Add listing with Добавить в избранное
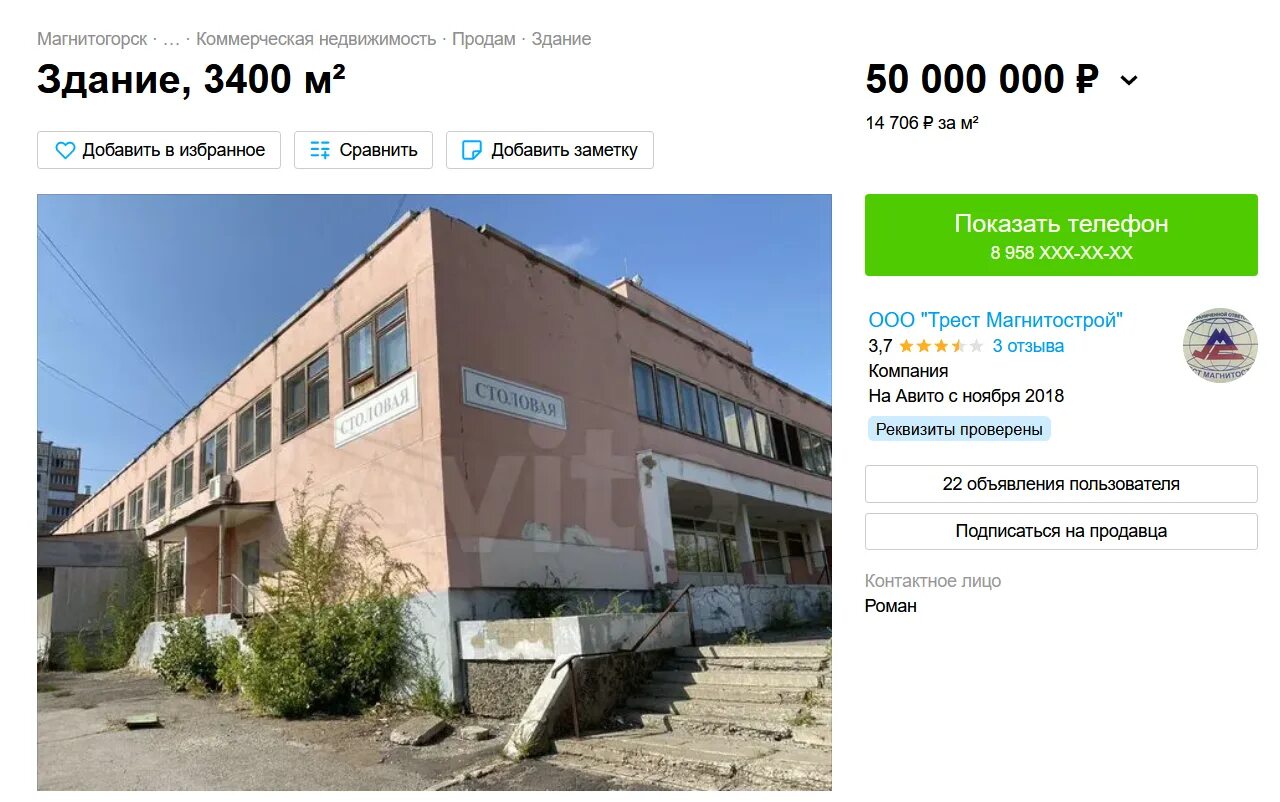 pos(159,150)
